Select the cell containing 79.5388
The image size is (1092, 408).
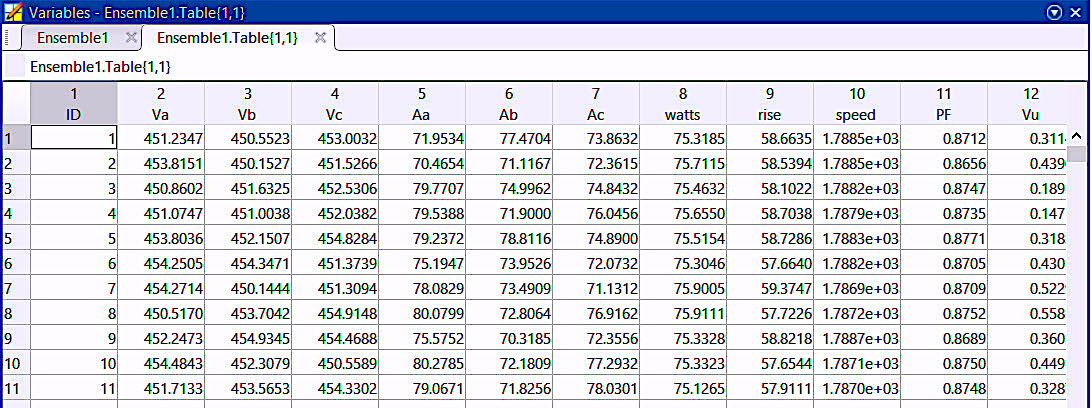422,214
